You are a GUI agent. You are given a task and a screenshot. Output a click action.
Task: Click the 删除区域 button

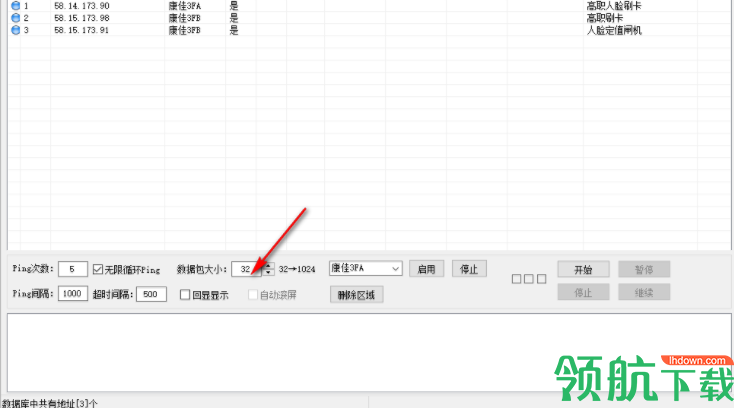click(357, 295)
